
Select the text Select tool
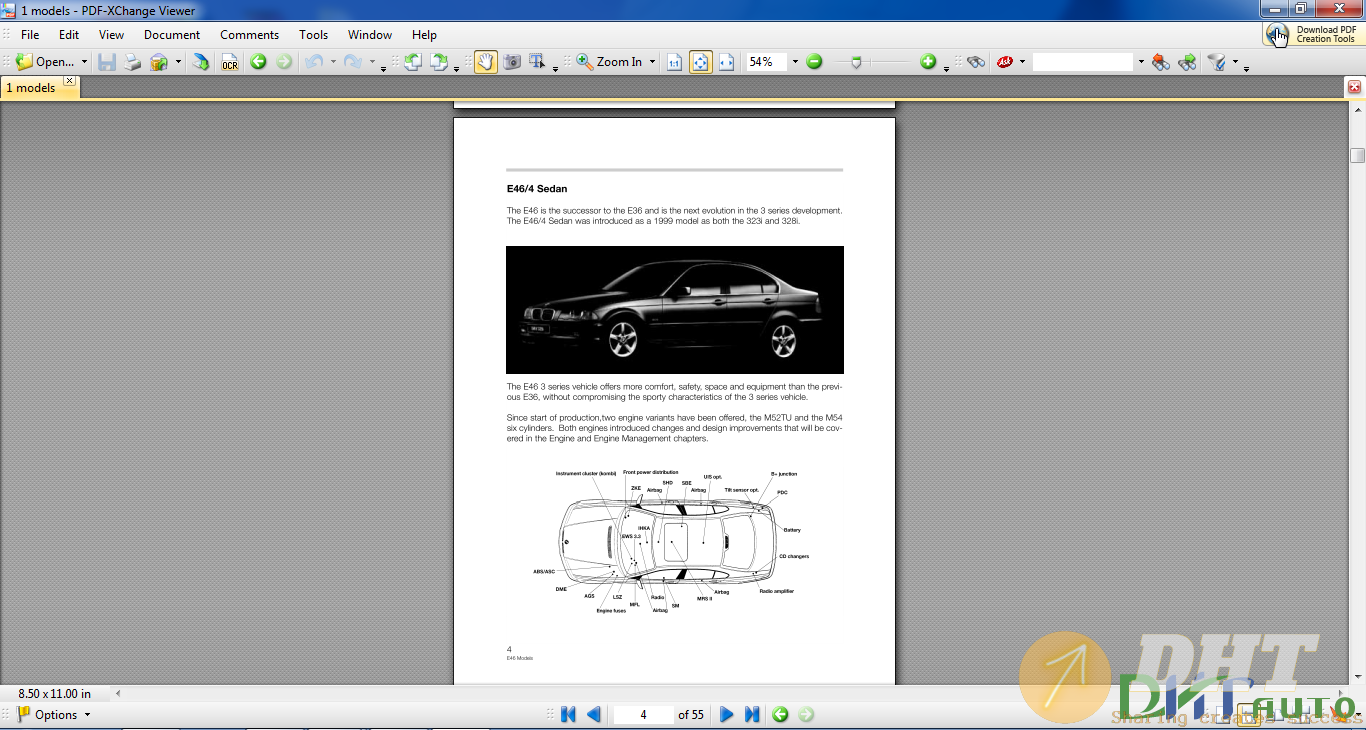tap(537, 62)
